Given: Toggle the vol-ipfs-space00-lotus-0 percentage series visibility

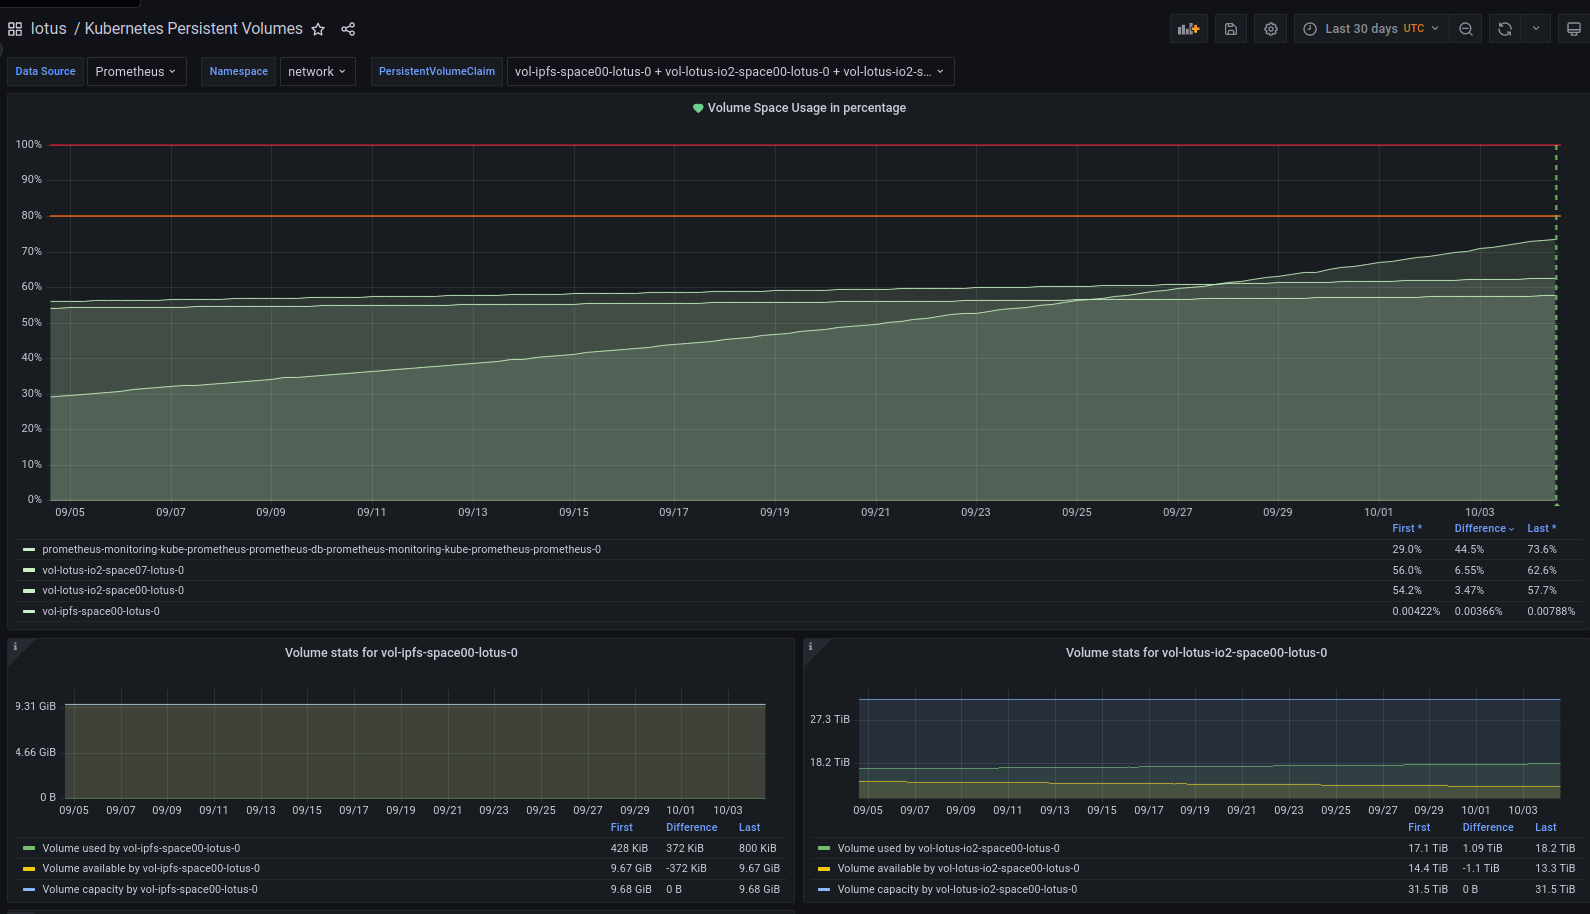Looking at the screenshot, I should click(101, 611).
